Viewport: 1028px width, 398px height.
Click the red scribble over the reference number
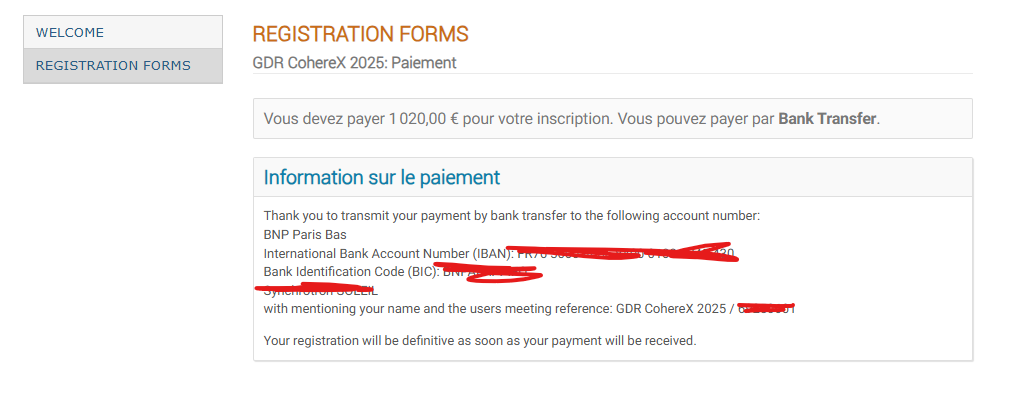(766, 306)
